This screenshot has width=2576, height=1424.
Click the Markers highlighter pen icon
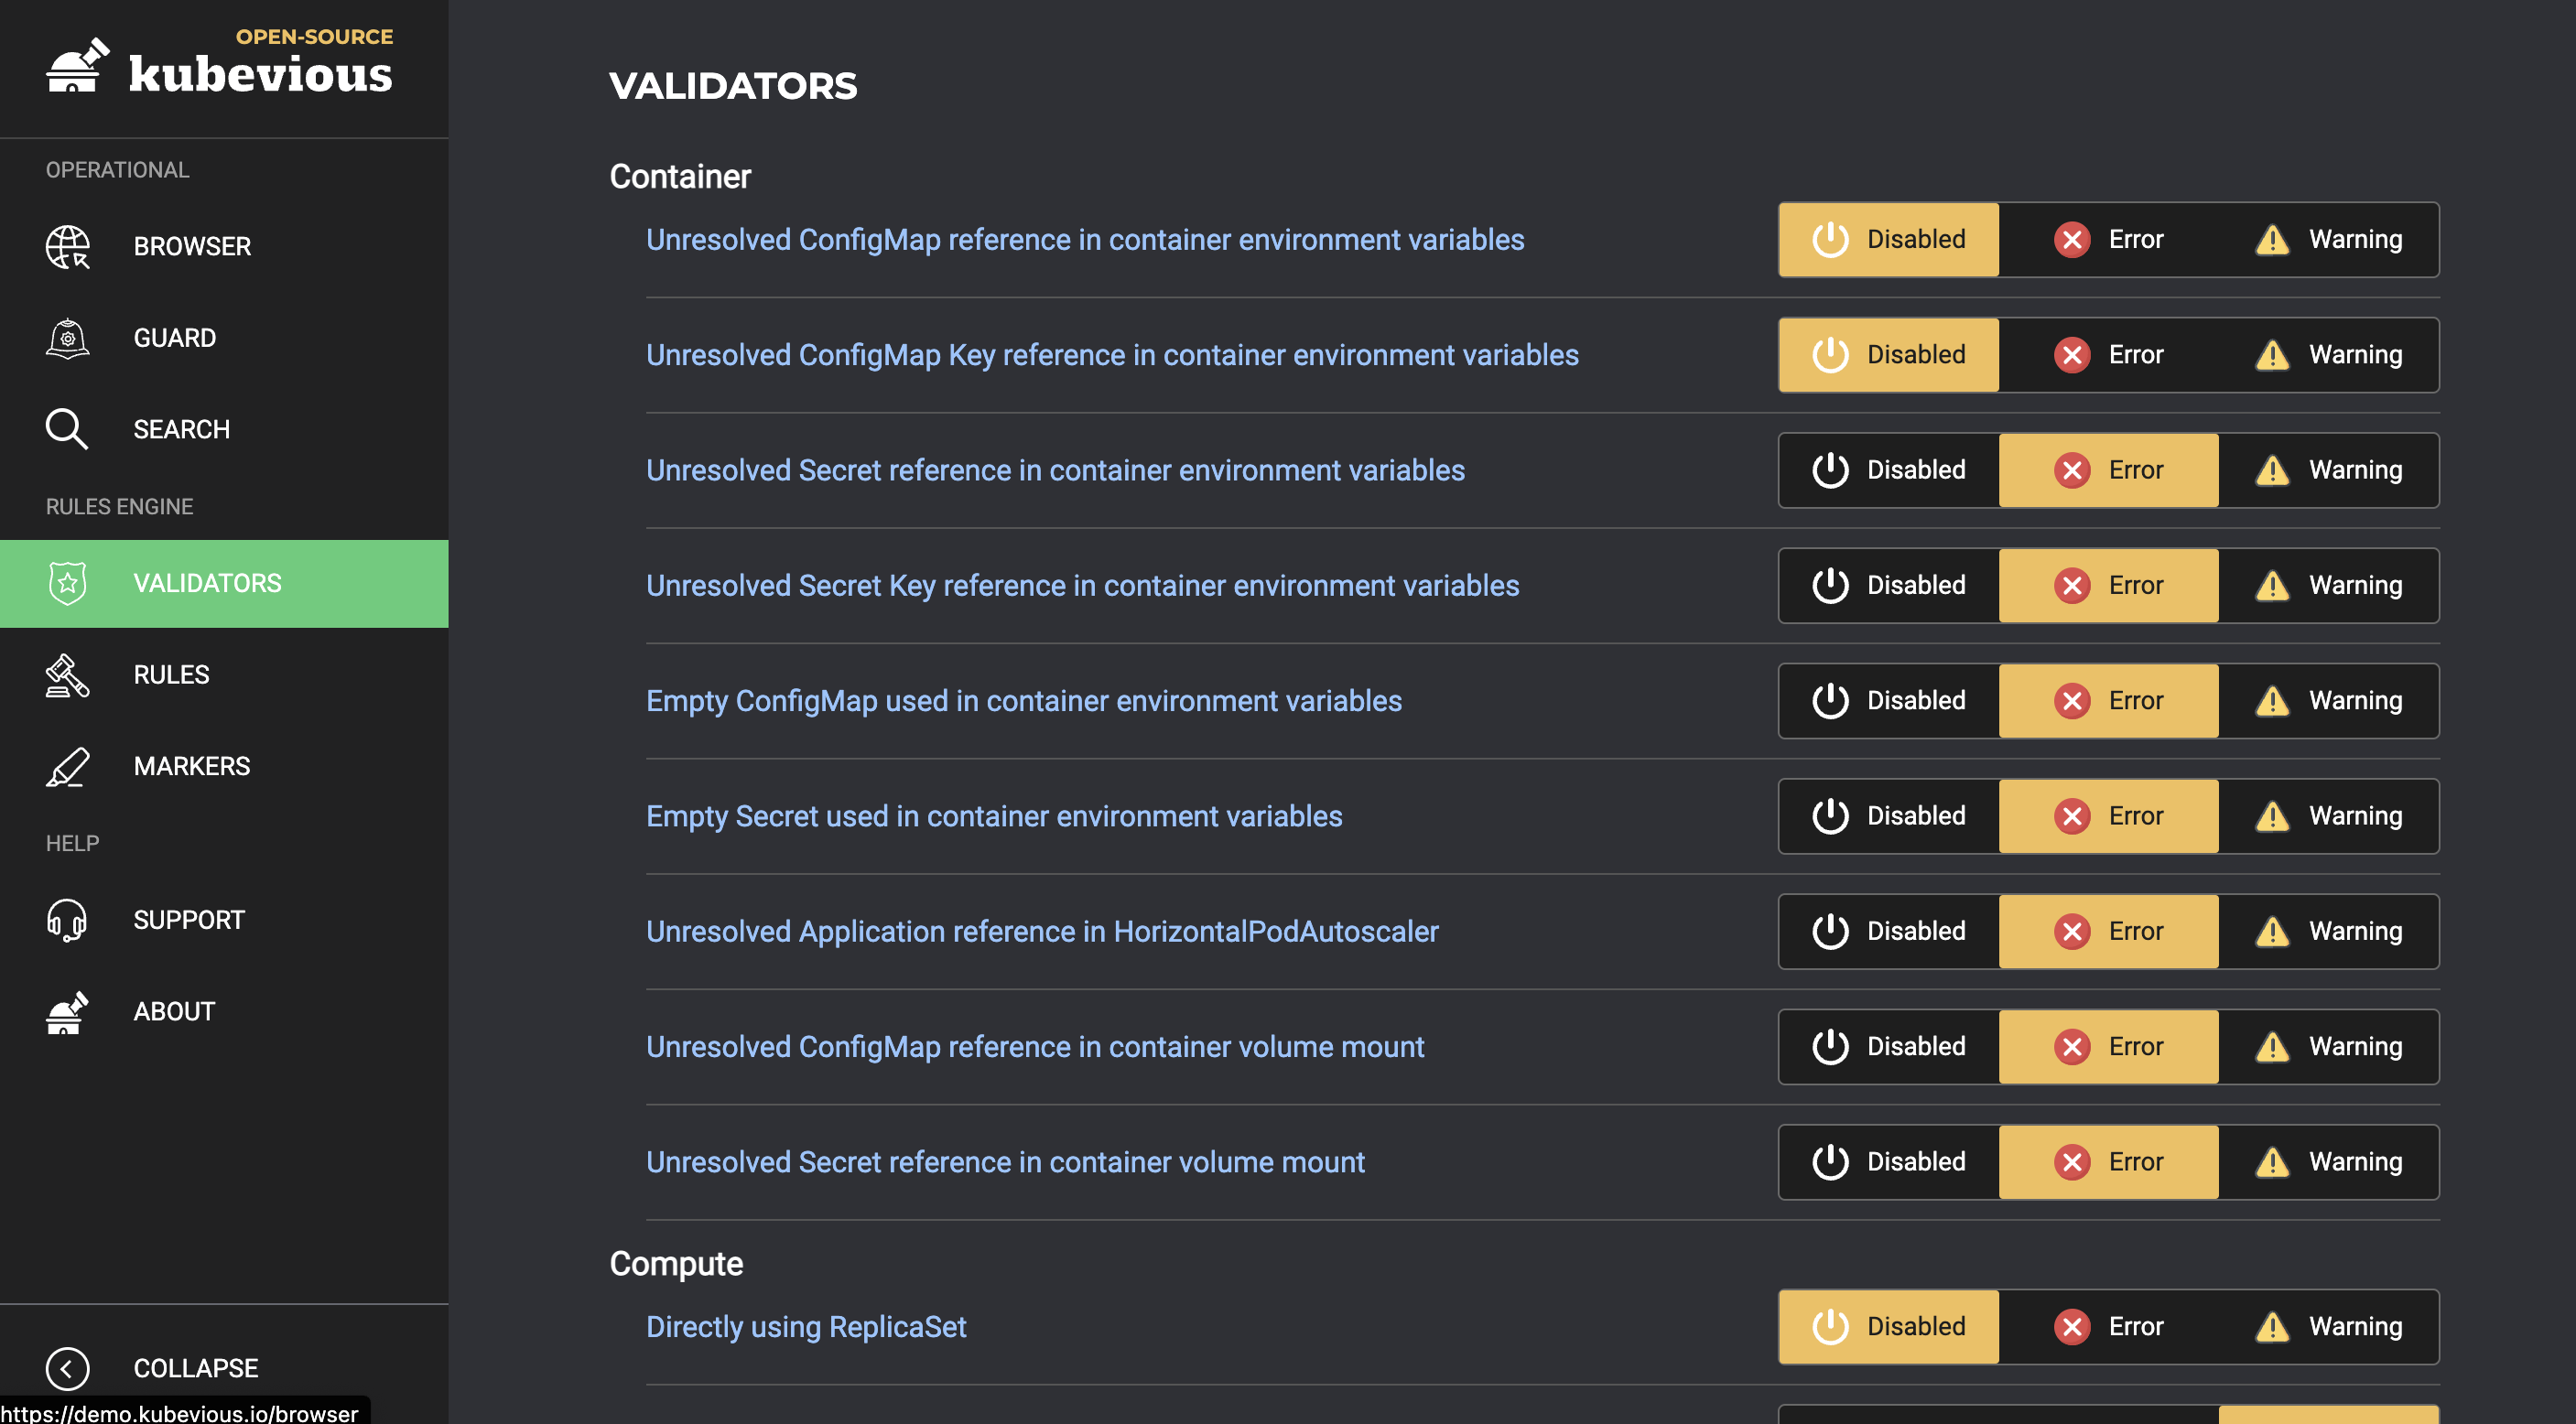(68, 766)
